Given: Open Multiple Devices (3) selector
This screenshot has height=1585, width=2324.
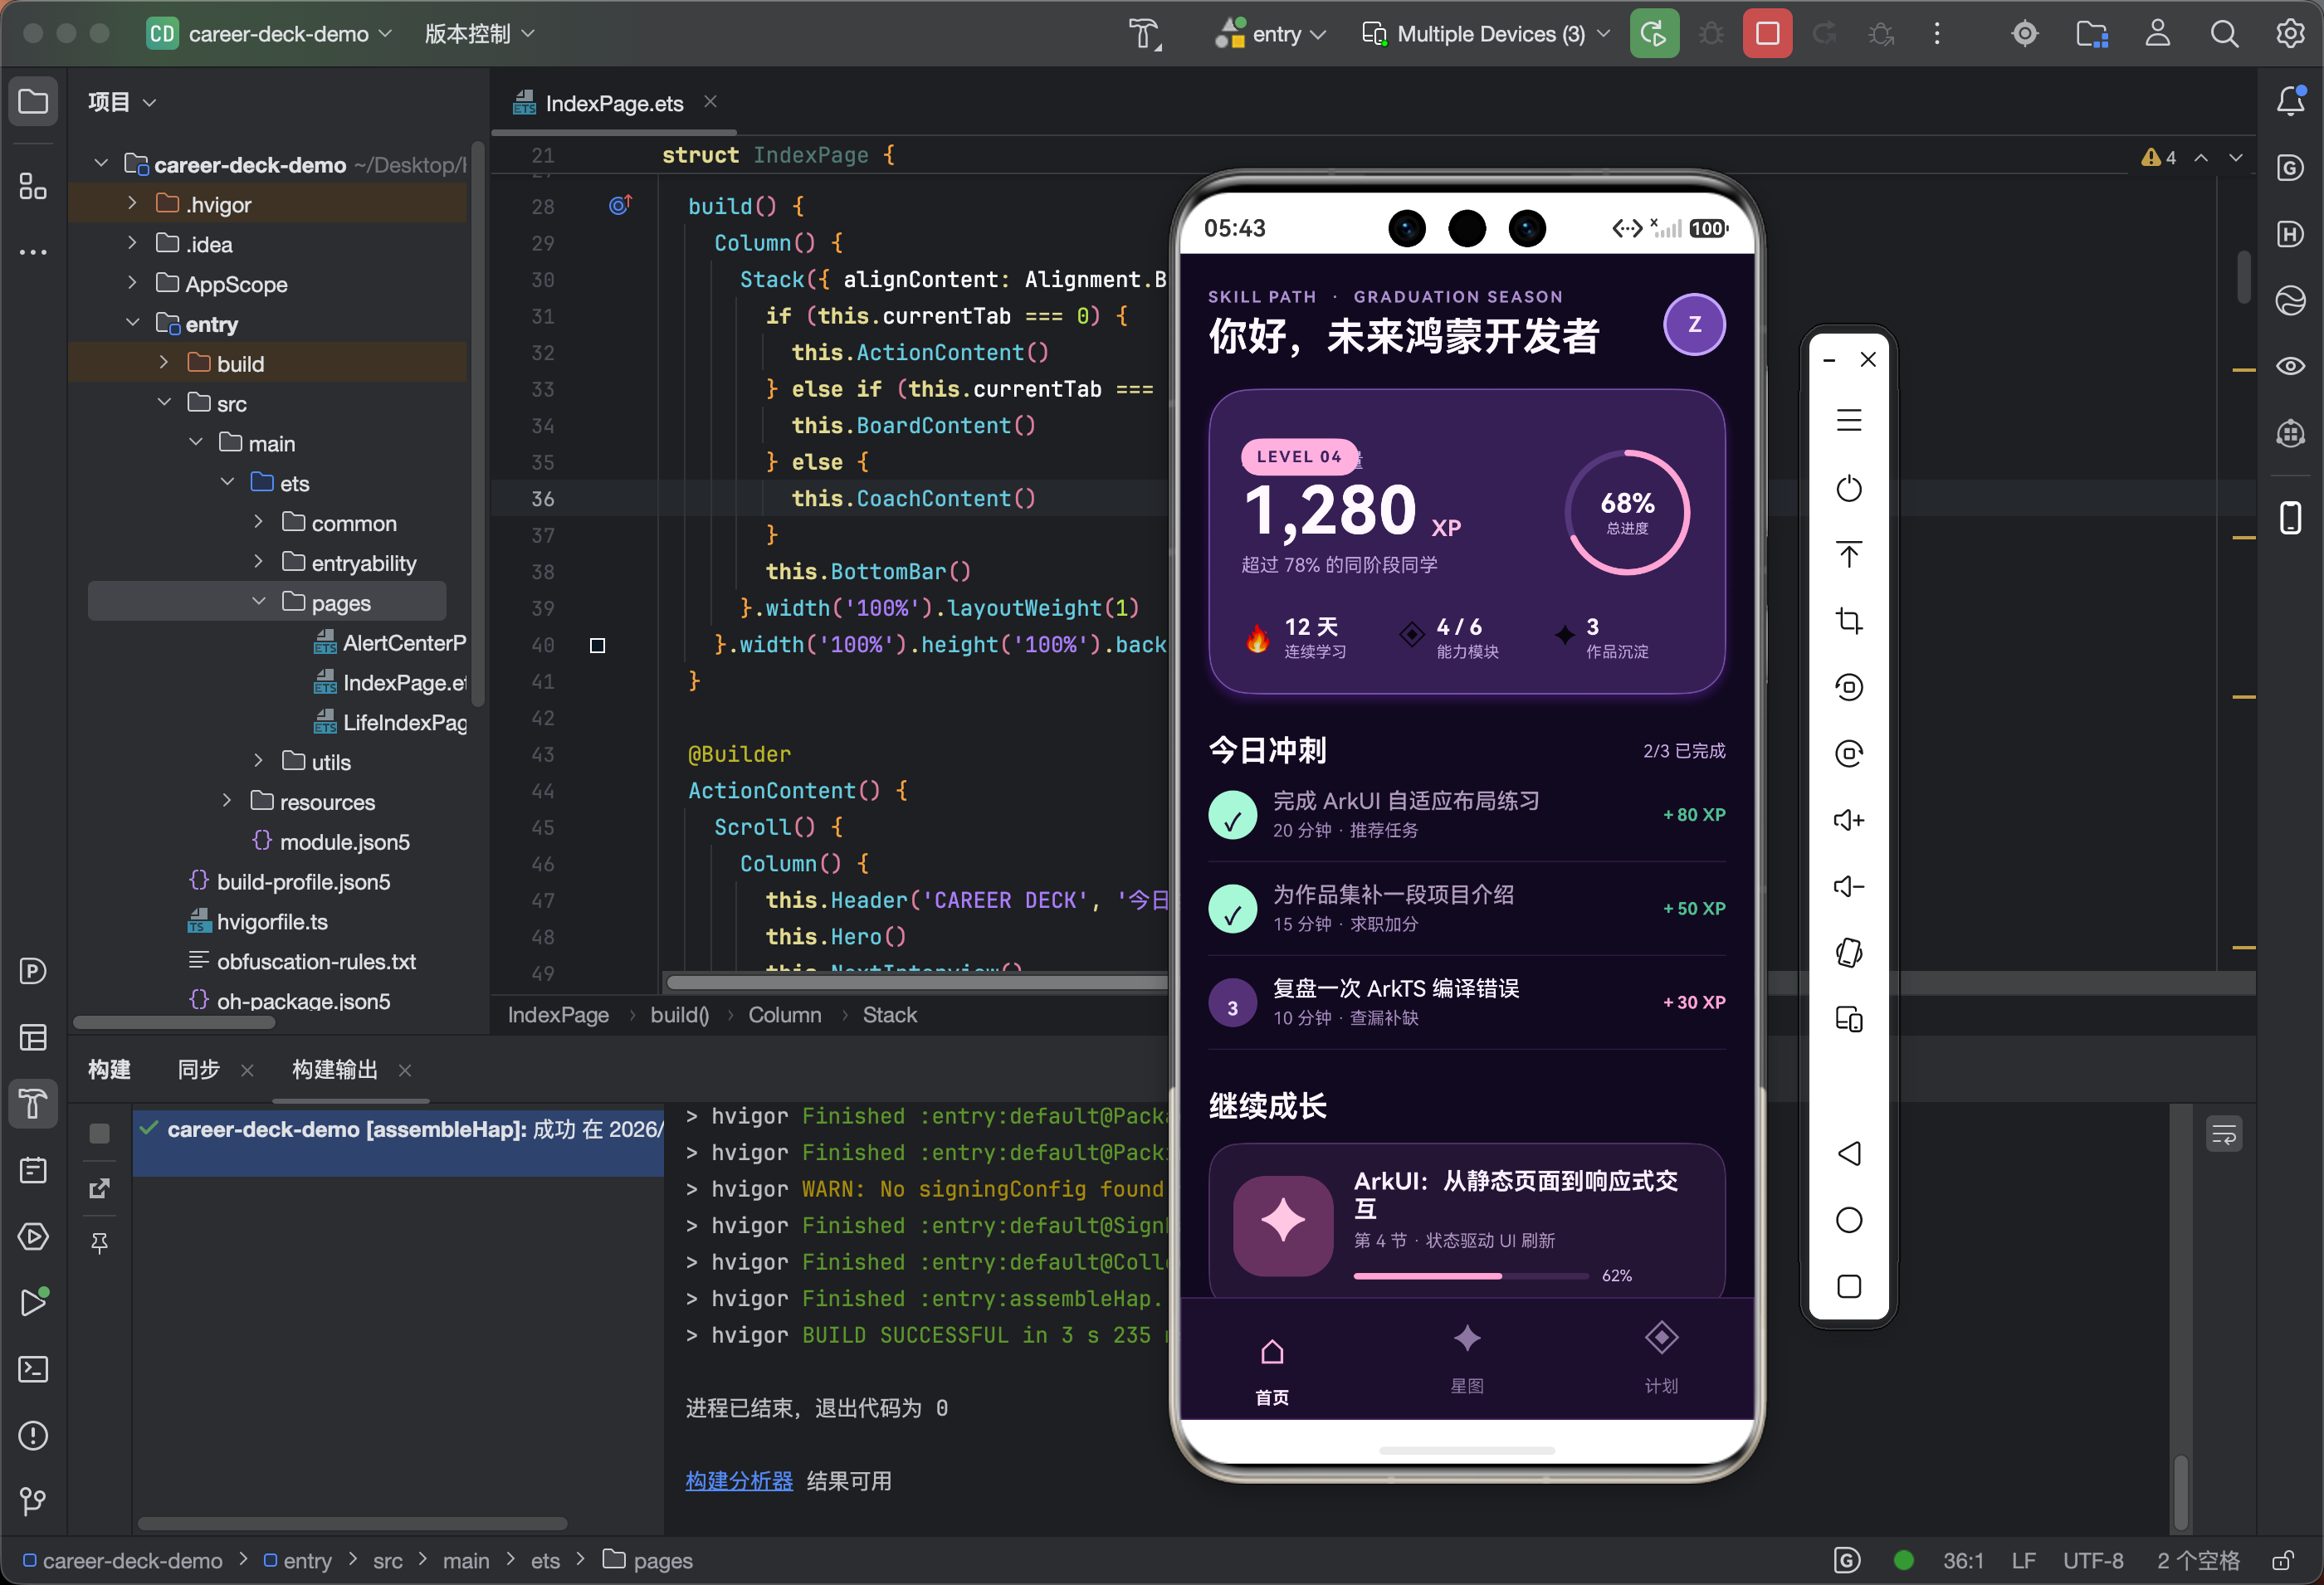Looking at the screenshot, I should (1487, 34).
